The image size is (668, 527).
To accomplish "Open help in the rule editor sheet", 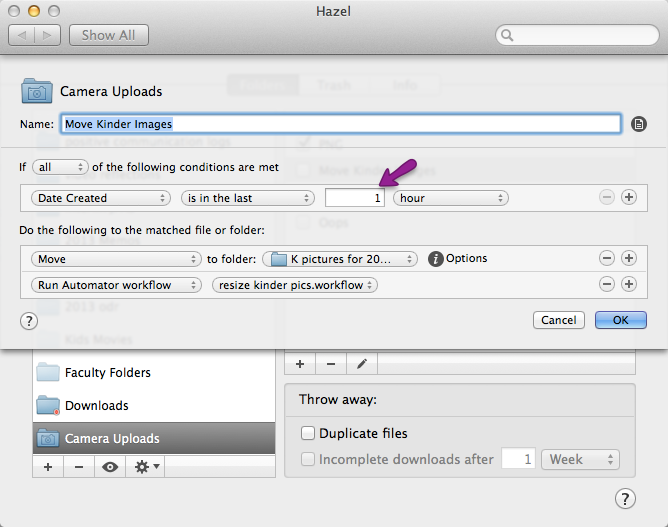I will point(29,321).
